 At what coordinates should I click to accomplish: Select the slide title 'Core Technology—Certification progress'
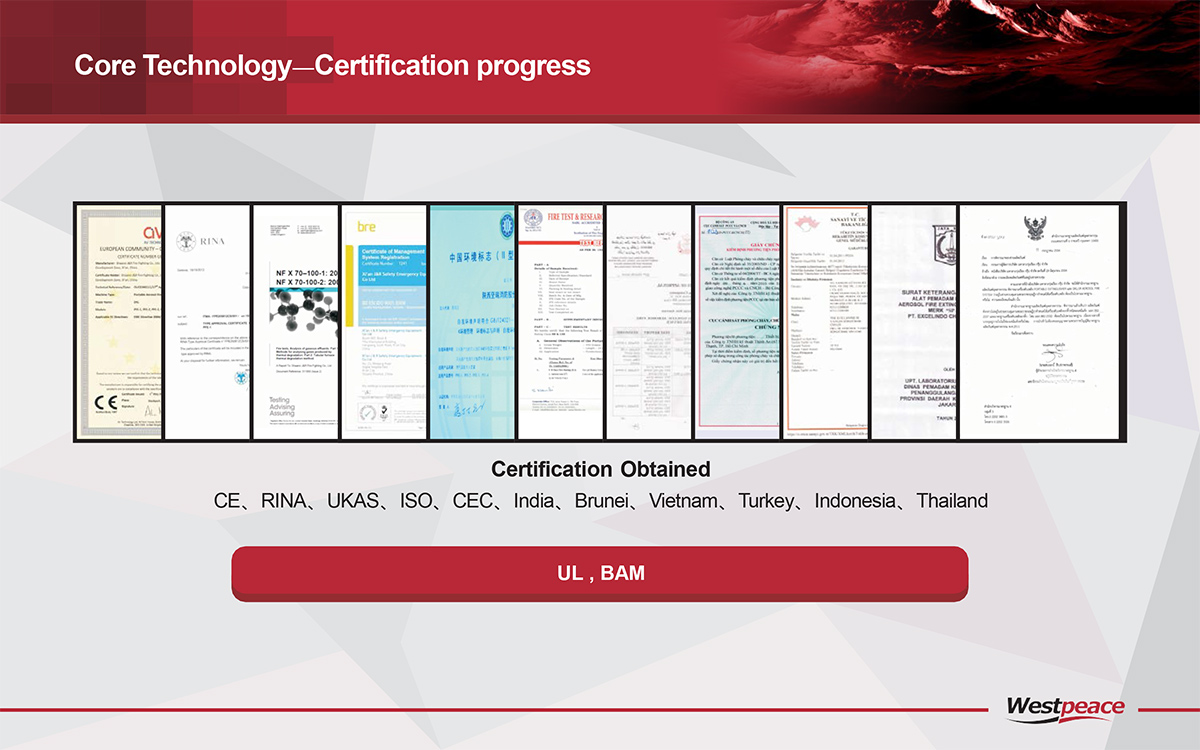pyautogui.click(x=332, y=66)
